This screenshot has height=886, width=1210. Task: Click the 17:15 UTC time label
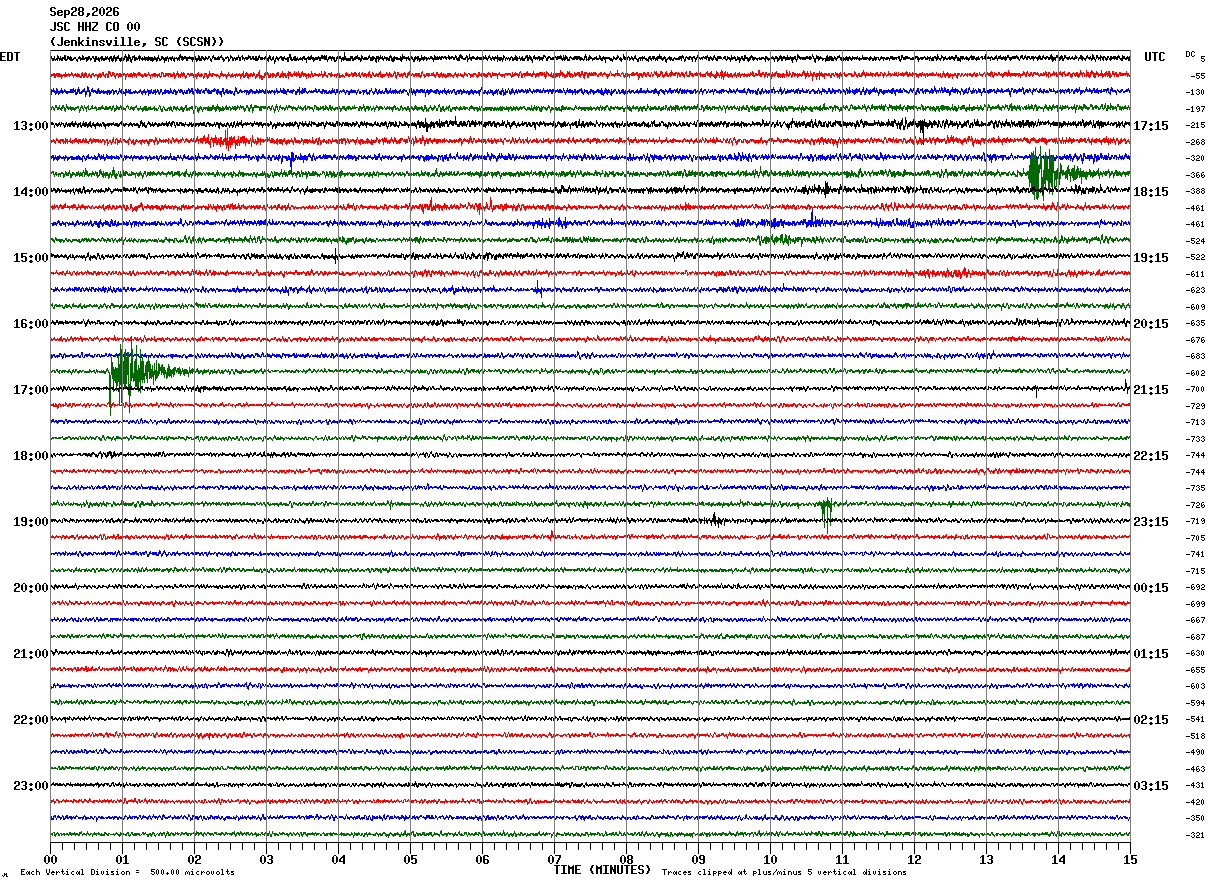pyautogui.click(x=1151, y=126)
